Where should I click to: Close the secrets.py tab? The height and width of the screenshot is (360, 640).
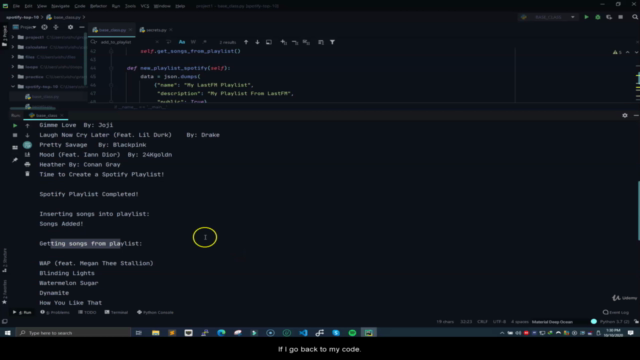[171, 30]
